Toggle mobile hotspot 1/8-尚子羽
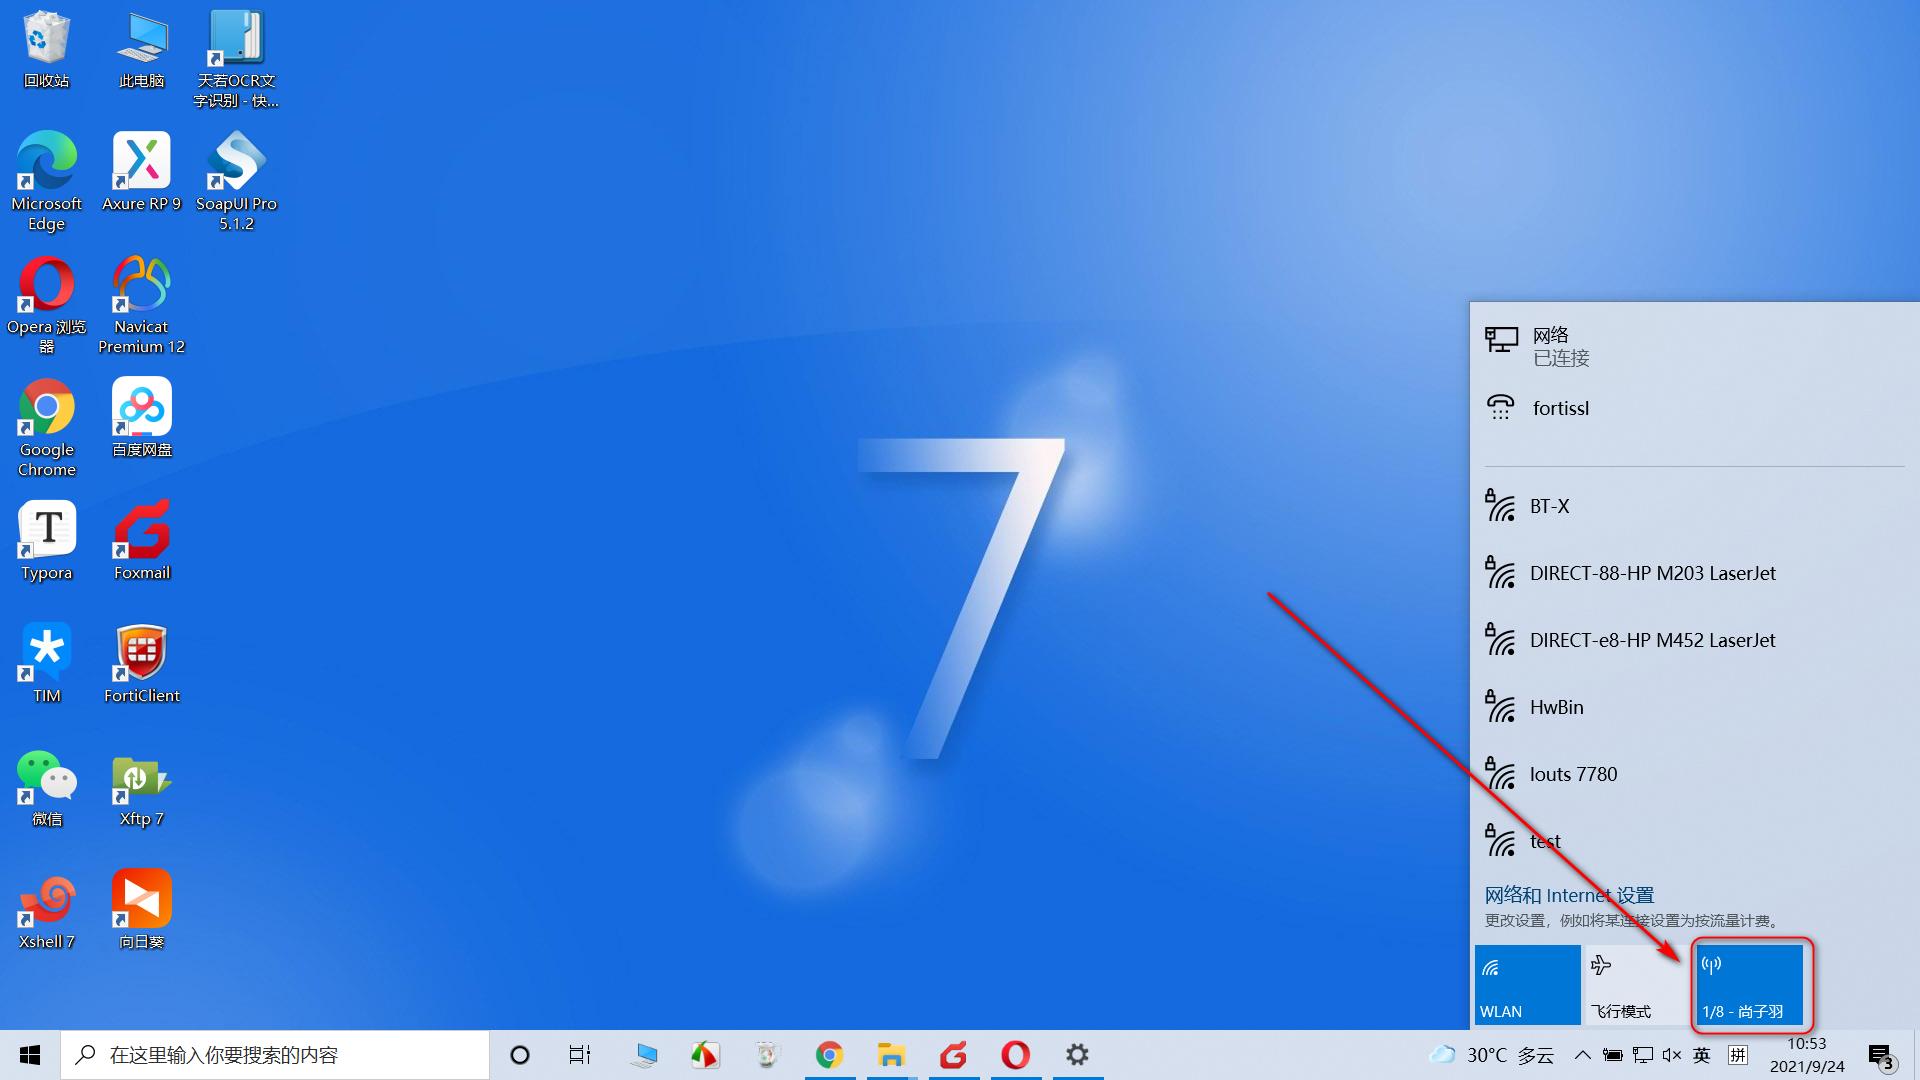 (x=1747, y=984)
